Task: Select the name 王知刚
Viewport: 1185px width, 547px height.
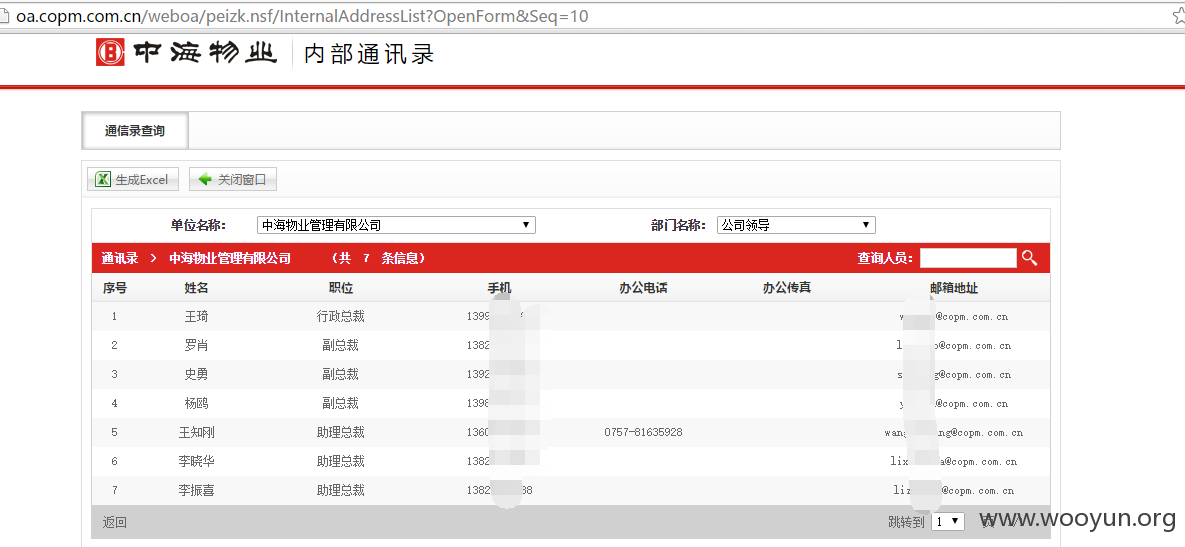Action: pos(196,432)
